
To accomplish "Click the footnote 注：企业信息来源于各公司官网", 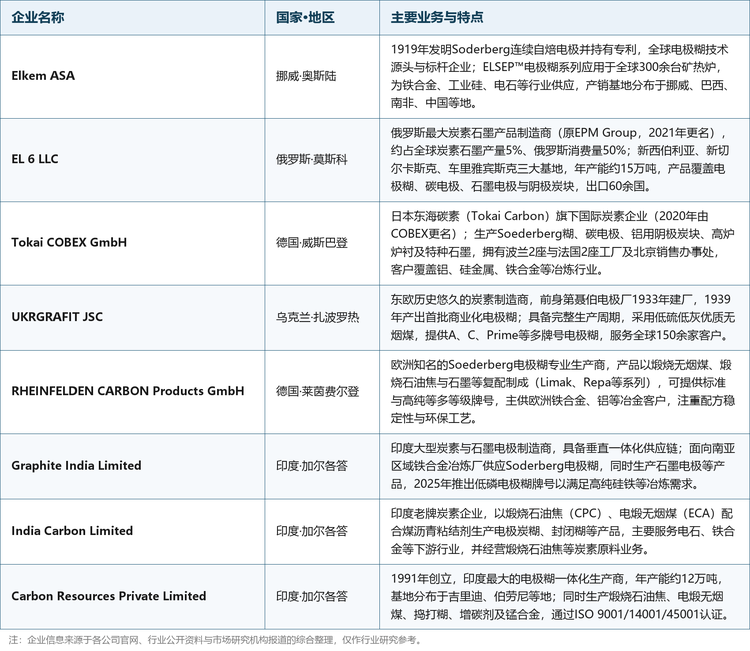I will [216, 640].
